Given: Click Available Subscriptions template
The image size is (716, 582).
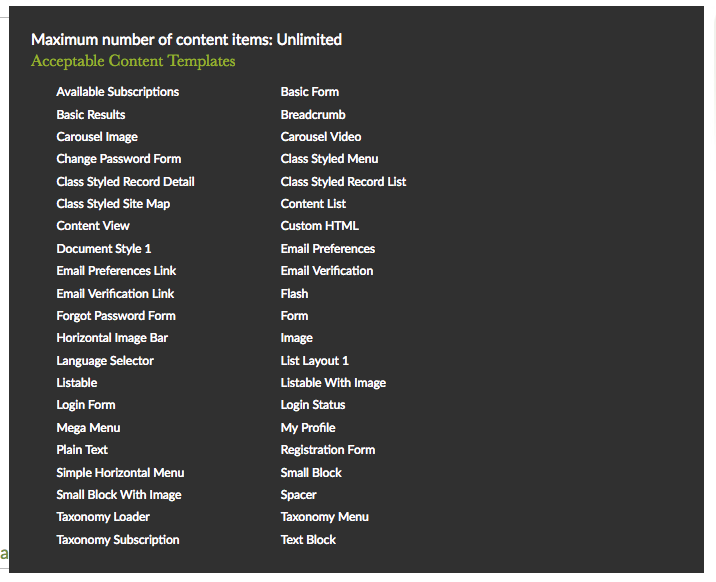Looking at the screenshot, I should 117,92.
